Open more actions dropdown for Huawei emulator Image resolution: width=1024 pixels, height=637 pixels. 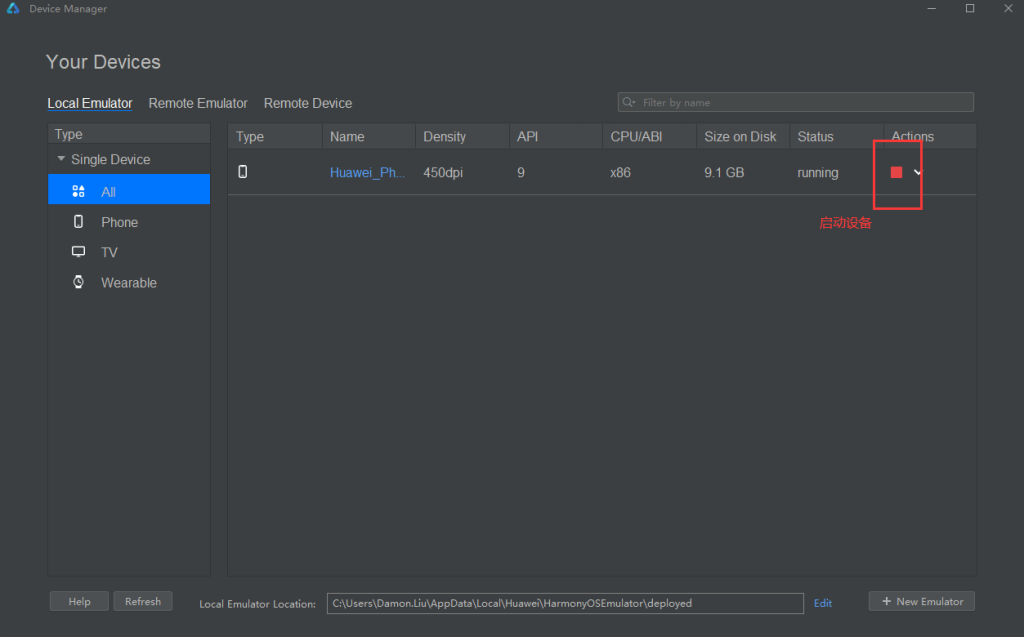coord(918,172)
